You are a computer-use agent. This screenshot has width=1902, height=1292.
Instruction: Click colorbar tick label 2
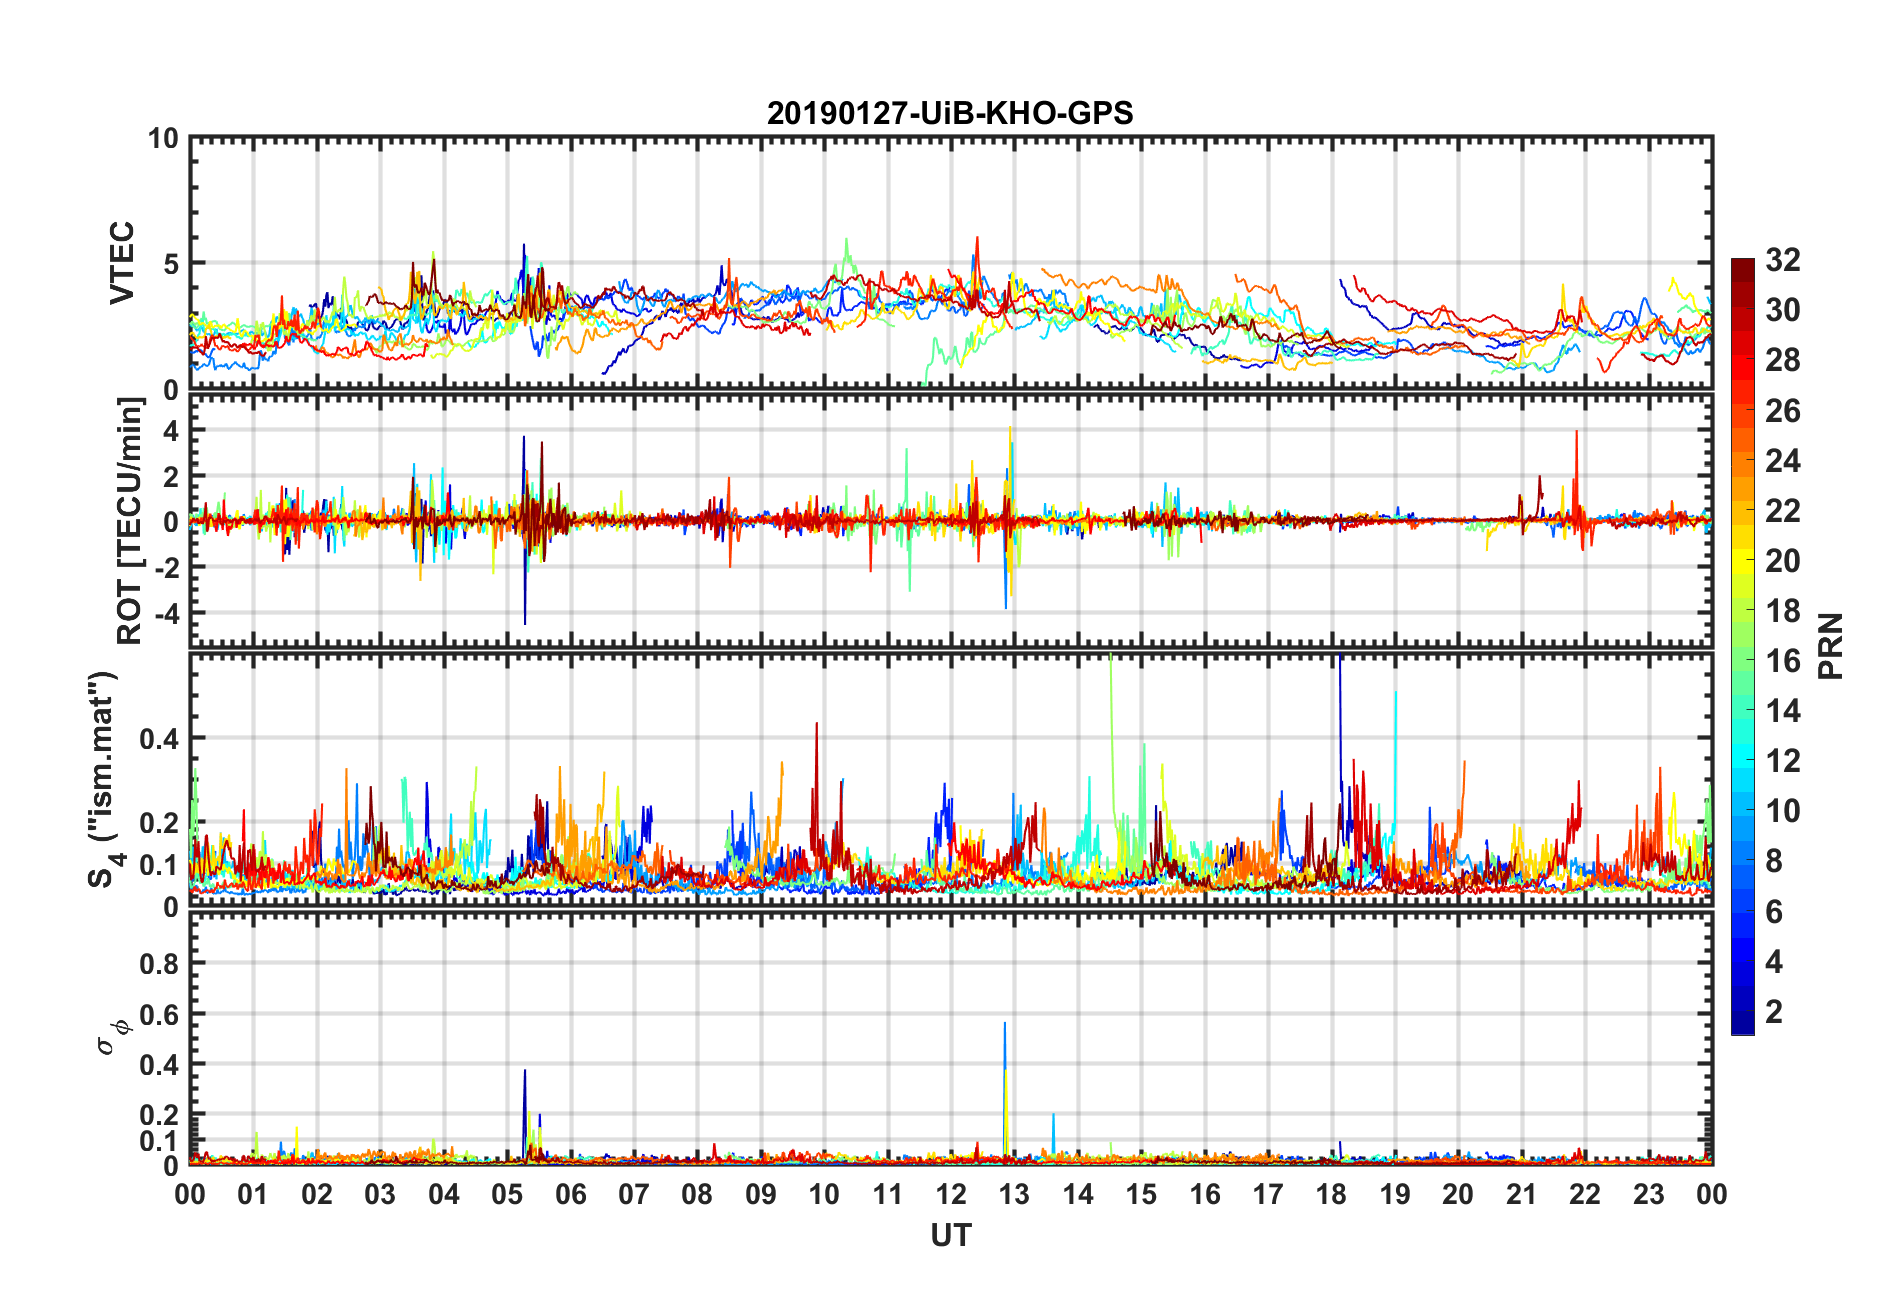(x=1774, y=1011)
